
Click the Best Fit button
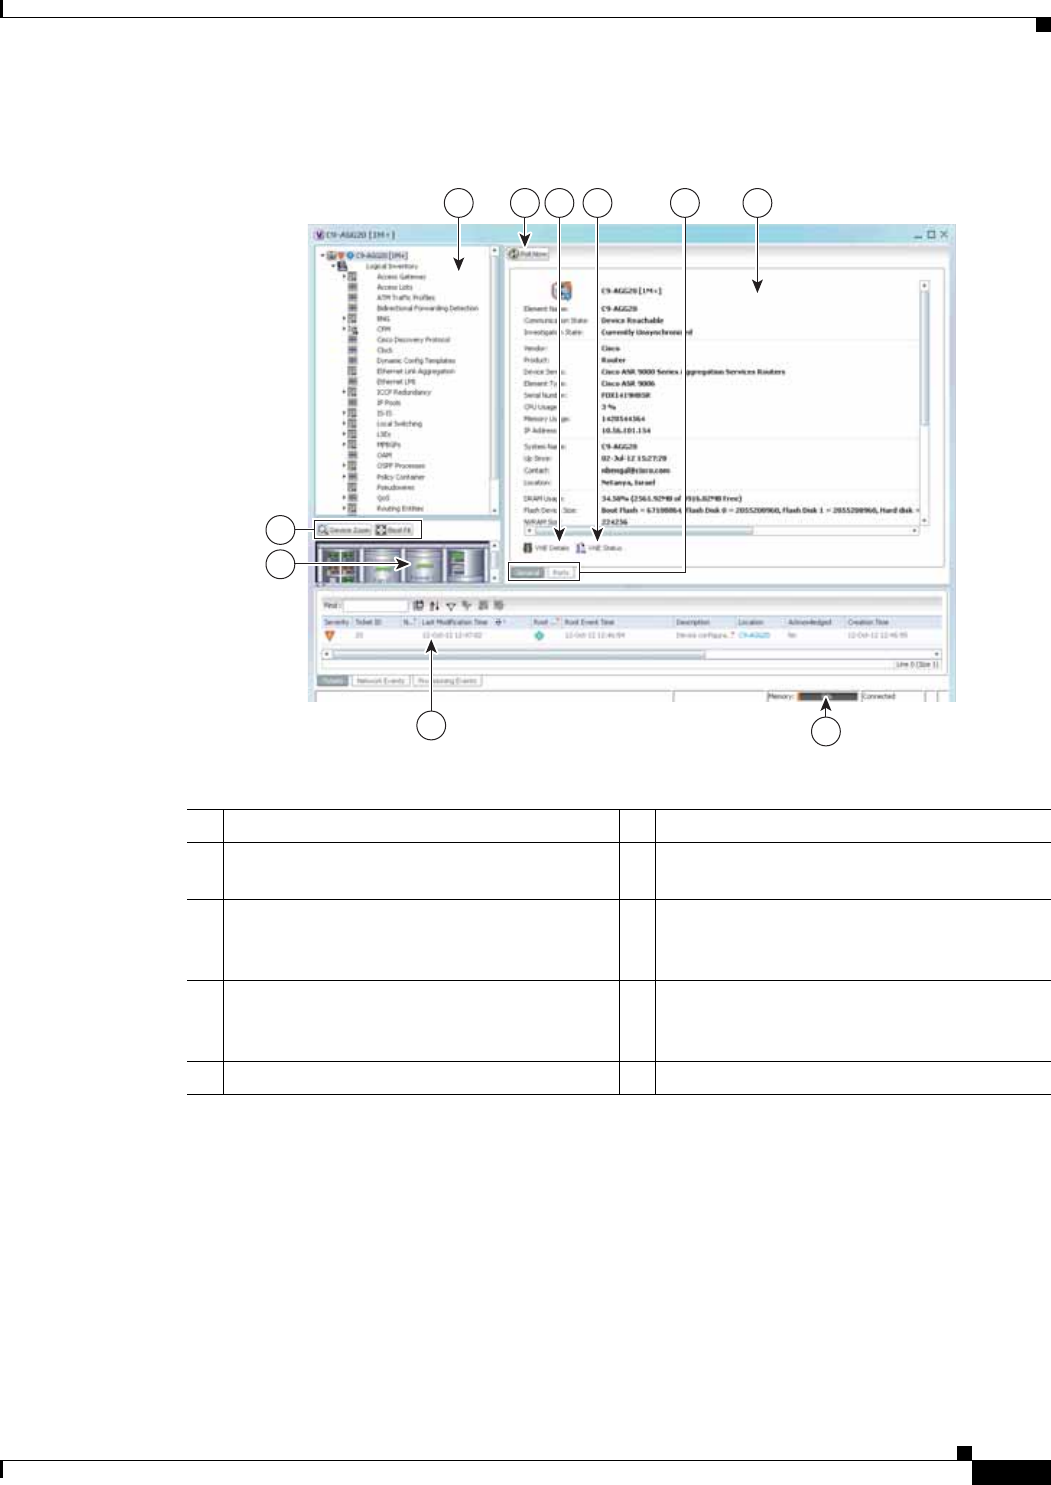pos(395,530)
